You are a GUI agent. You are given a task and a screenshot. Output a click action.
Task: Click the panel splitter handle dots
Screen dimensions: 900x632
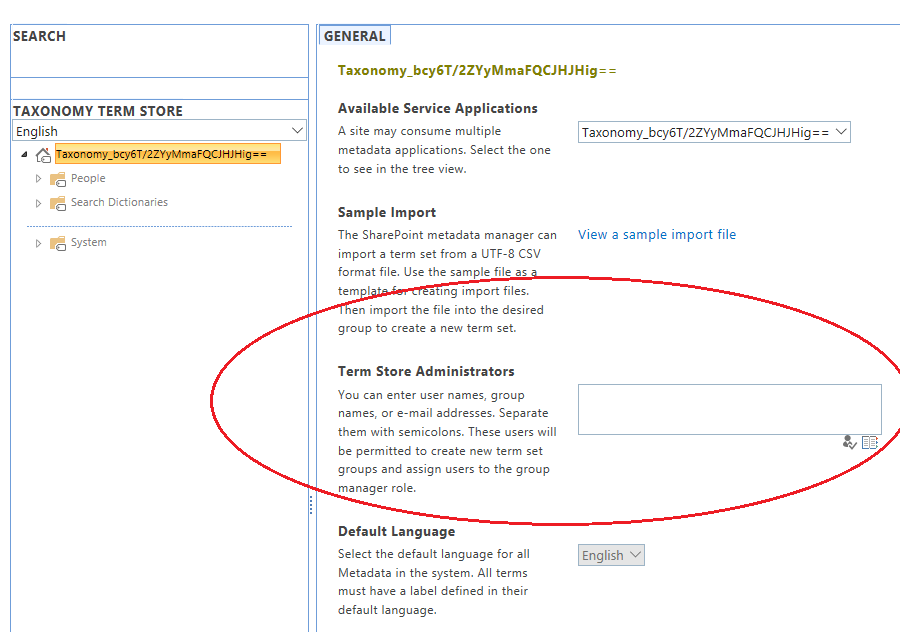point(311,505)
